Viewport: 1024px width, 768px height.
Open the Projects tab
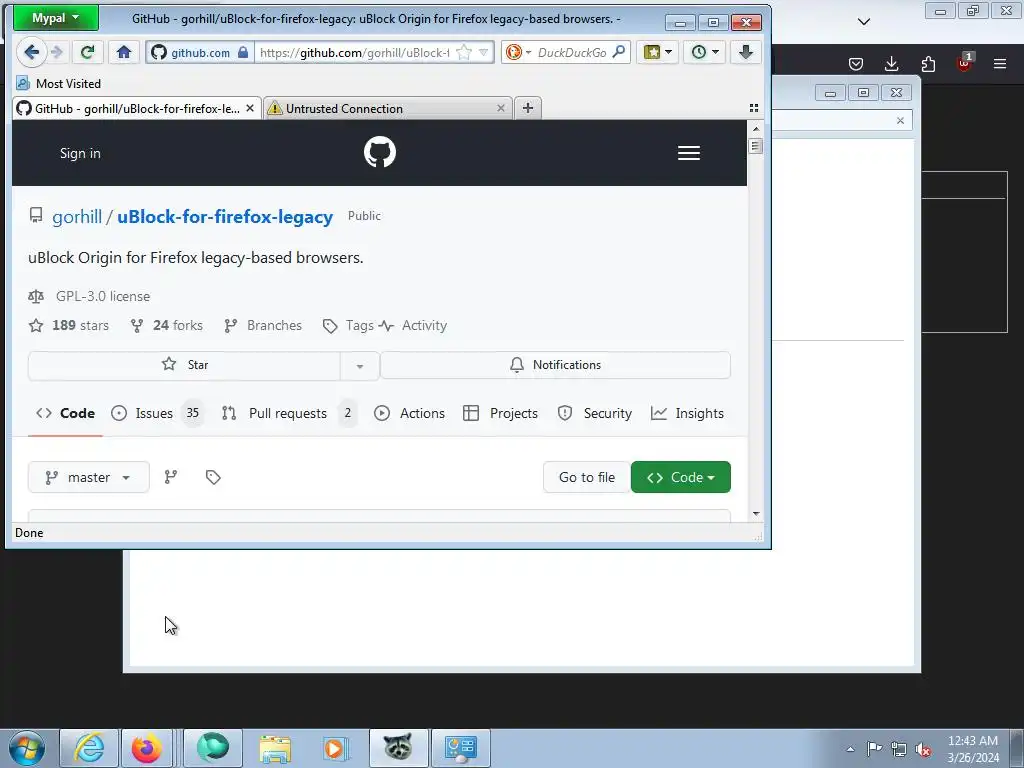click(500, 413)
